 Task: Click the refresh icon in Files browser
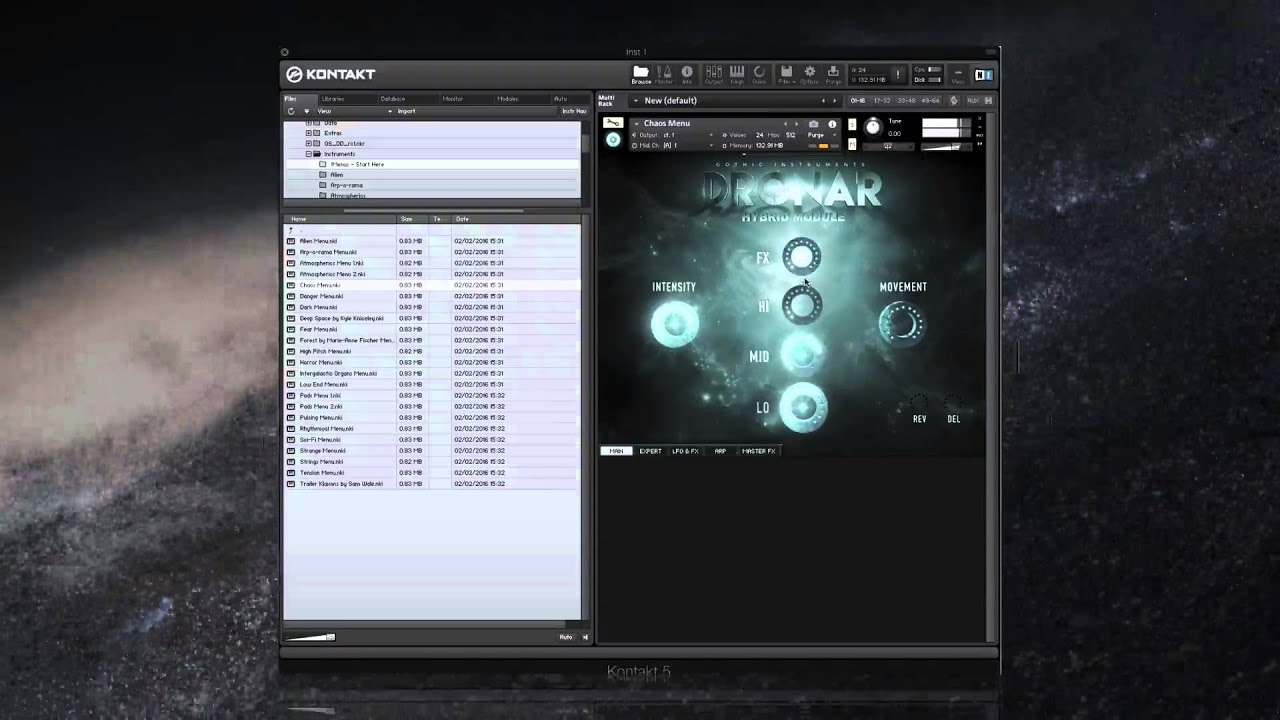(x=291, y=111)
